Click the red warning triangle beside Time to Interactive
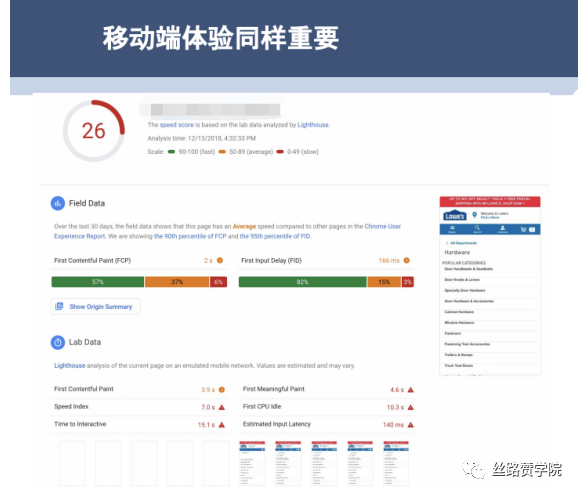This screenshot has width=580, height=495. (222, 425)
